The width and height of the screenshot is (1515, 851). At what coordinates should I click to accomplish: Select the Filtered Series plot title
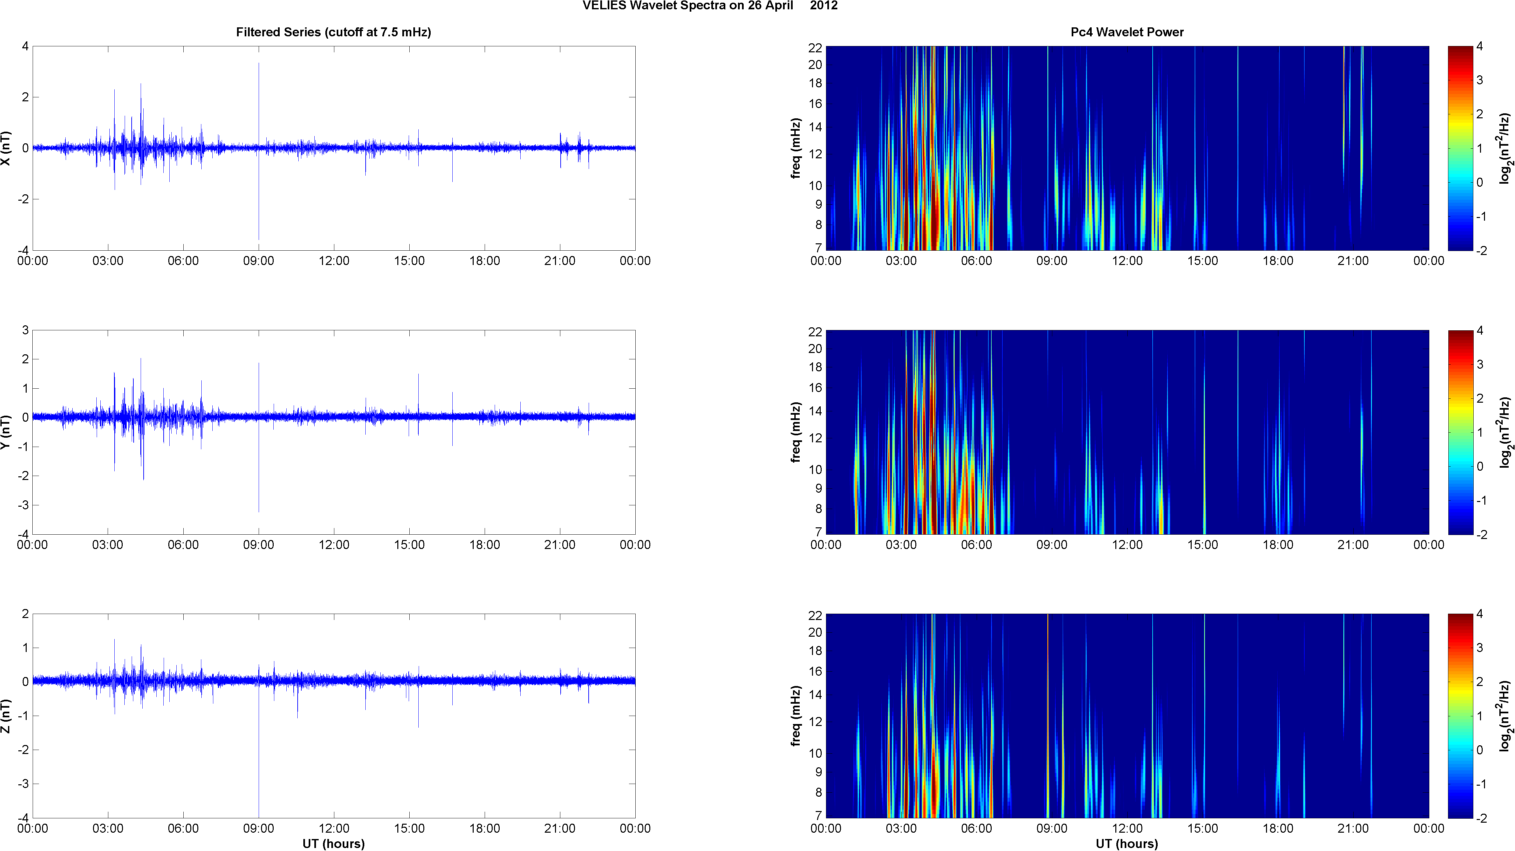[333, 32]
